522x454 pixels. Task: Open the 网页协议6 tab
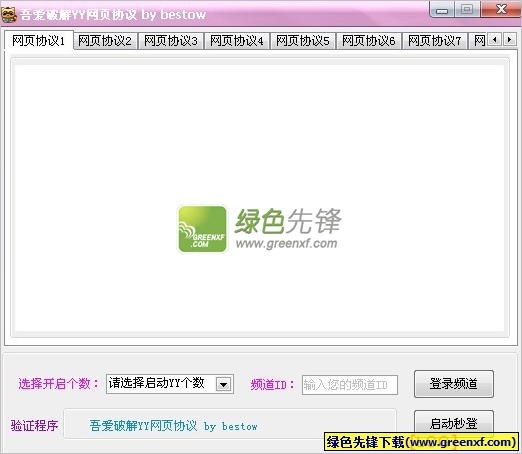369,41
